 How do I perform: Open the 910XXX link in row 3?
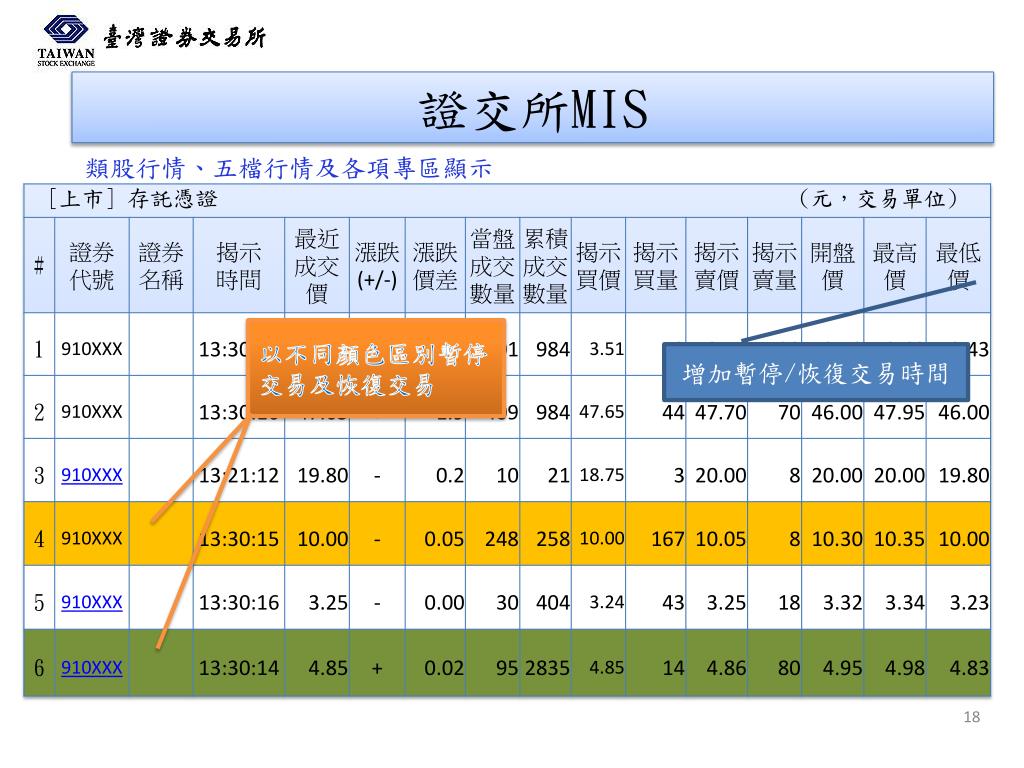[91, 475]
